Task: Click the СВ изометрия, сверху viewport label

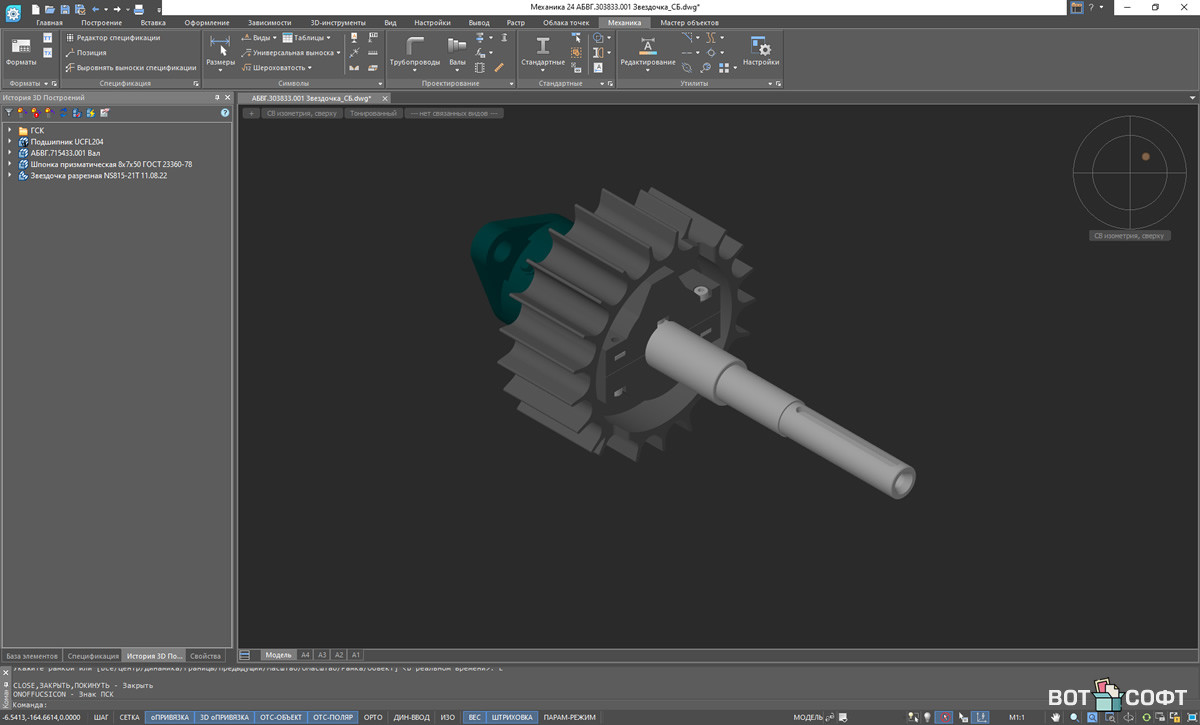Action: click(301, 114)
